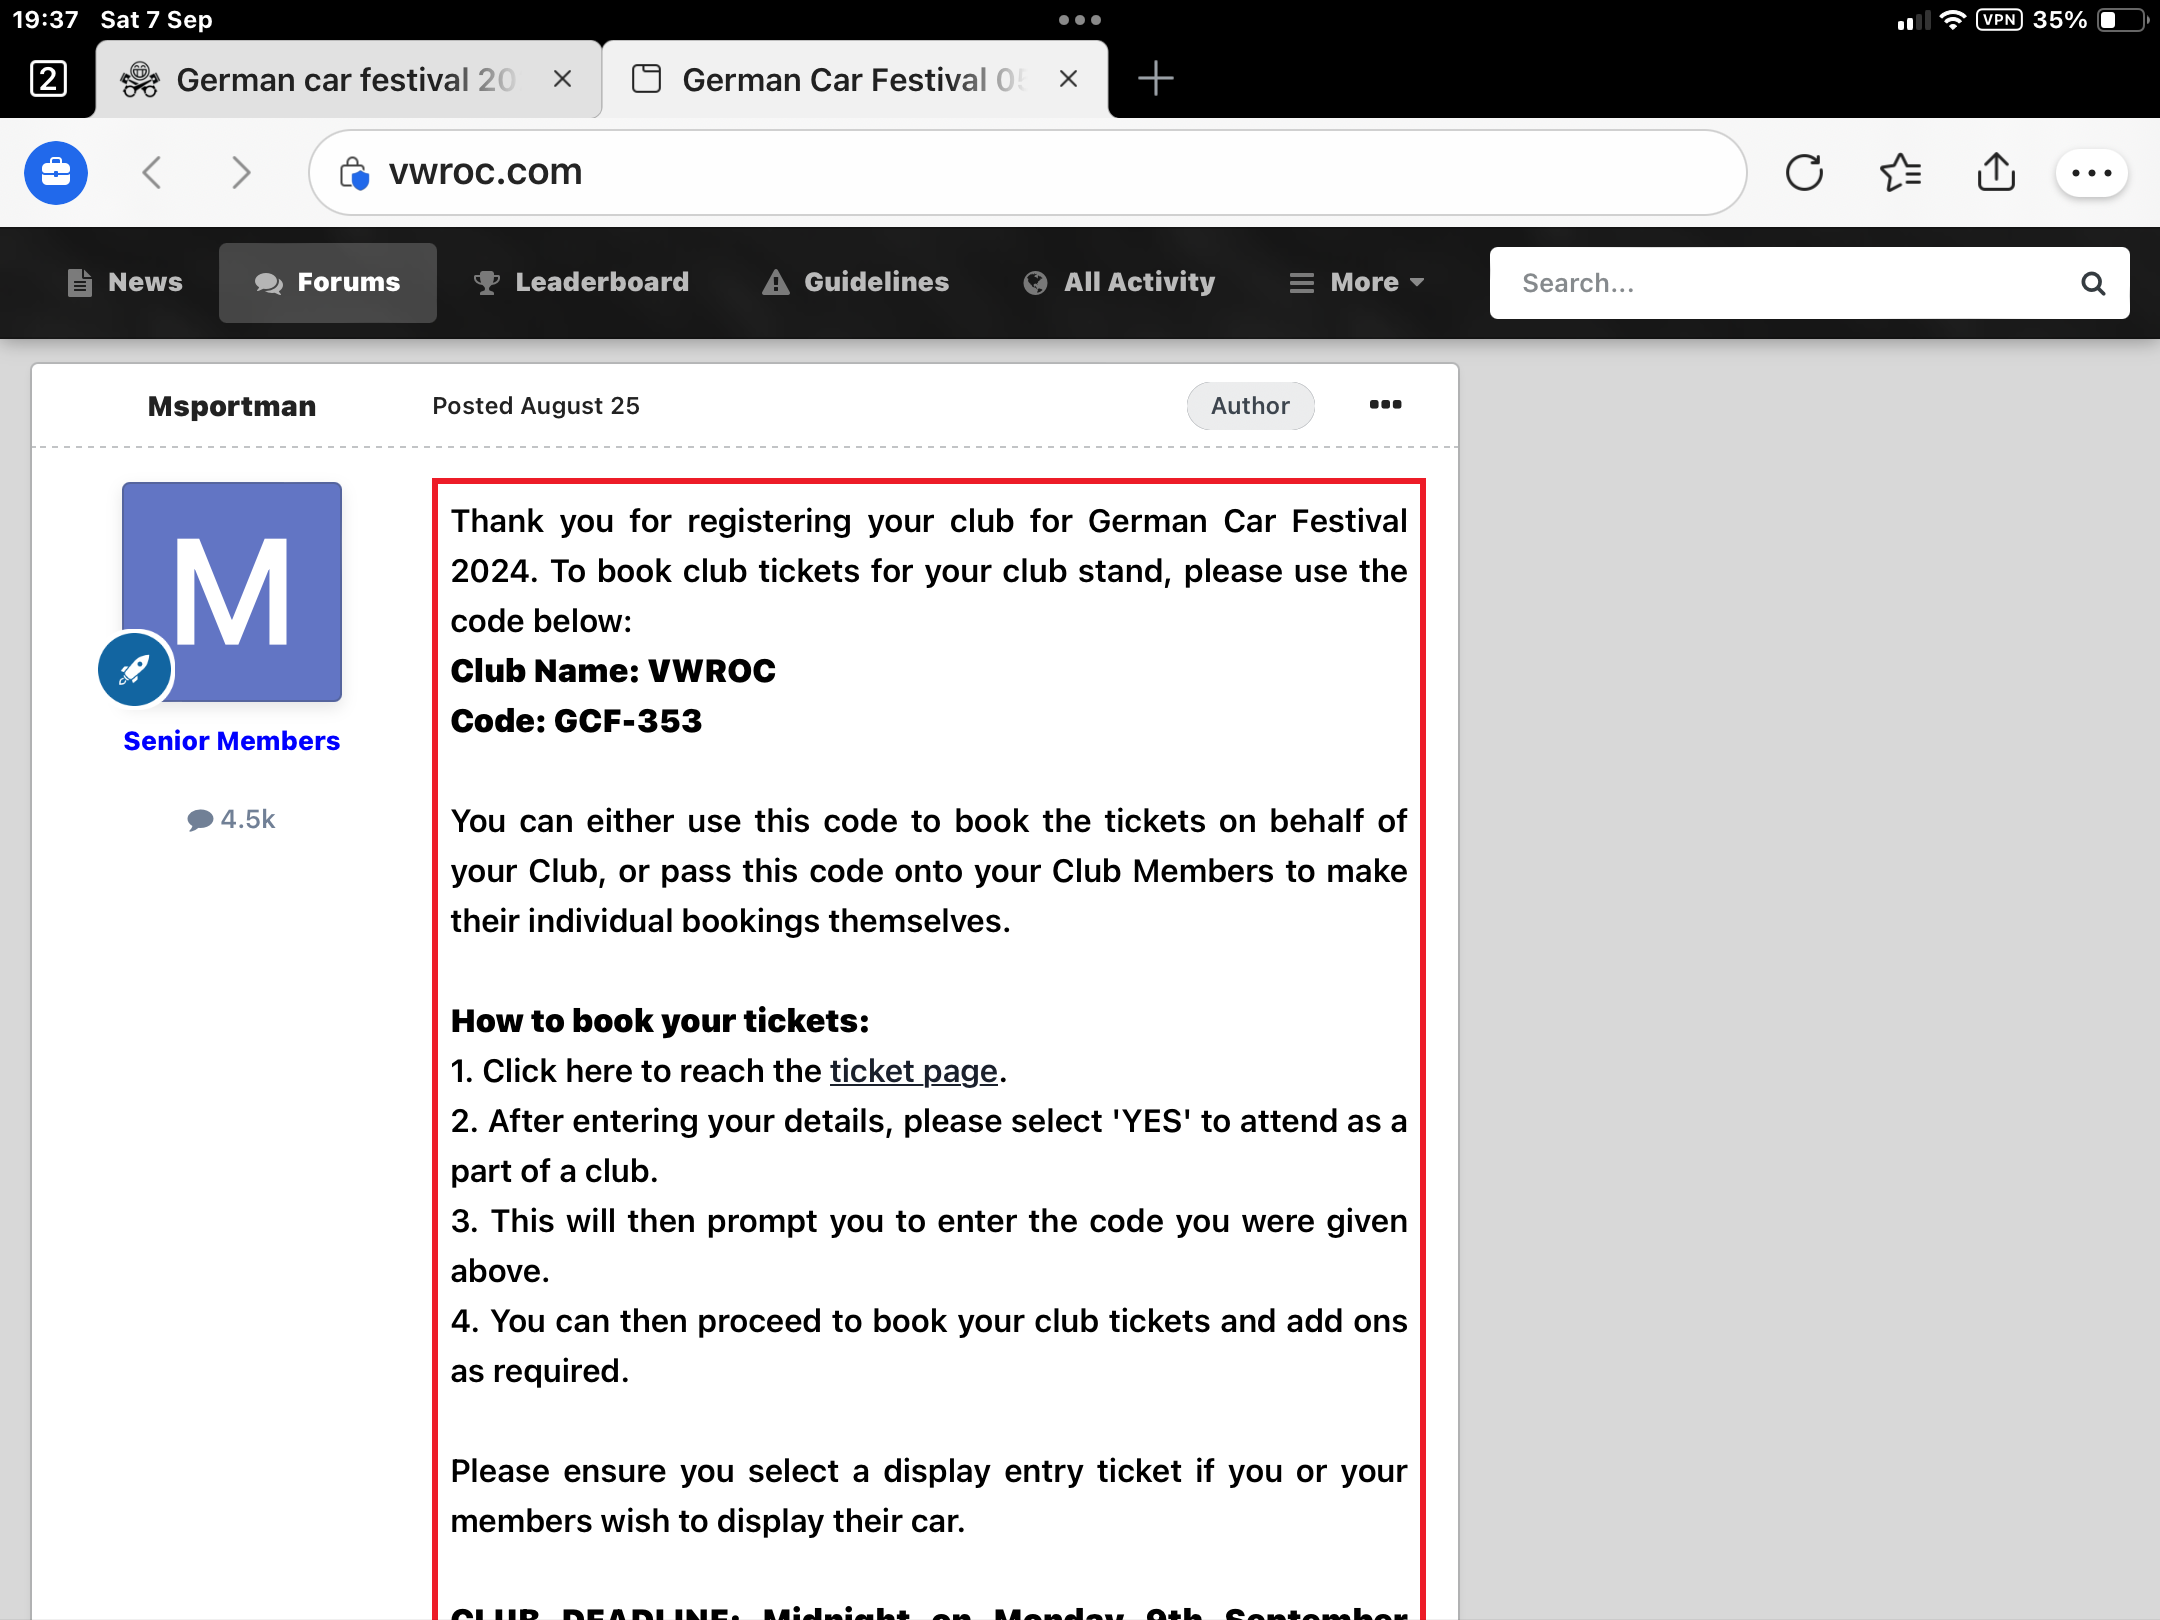Open the favorites star list icon

tap(1900, 173)
